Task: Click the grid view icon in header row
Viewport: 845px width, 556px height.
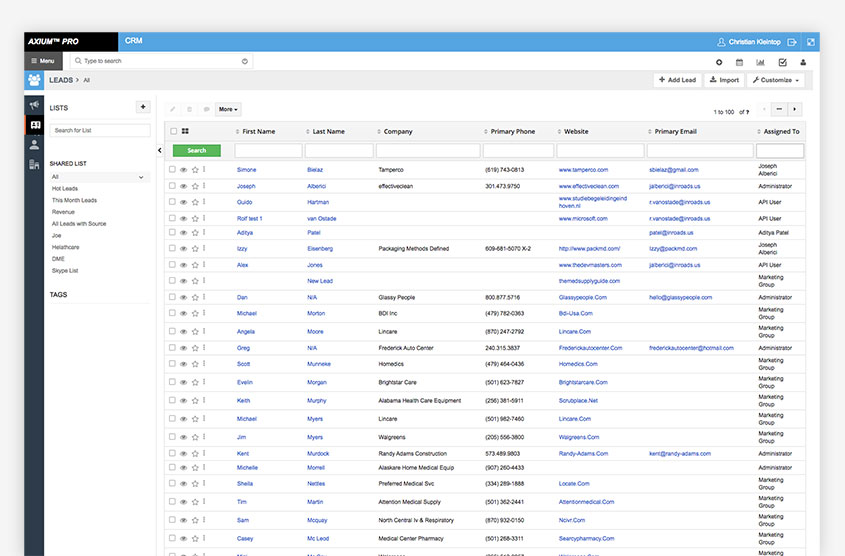Action: (x=185, y=131)
